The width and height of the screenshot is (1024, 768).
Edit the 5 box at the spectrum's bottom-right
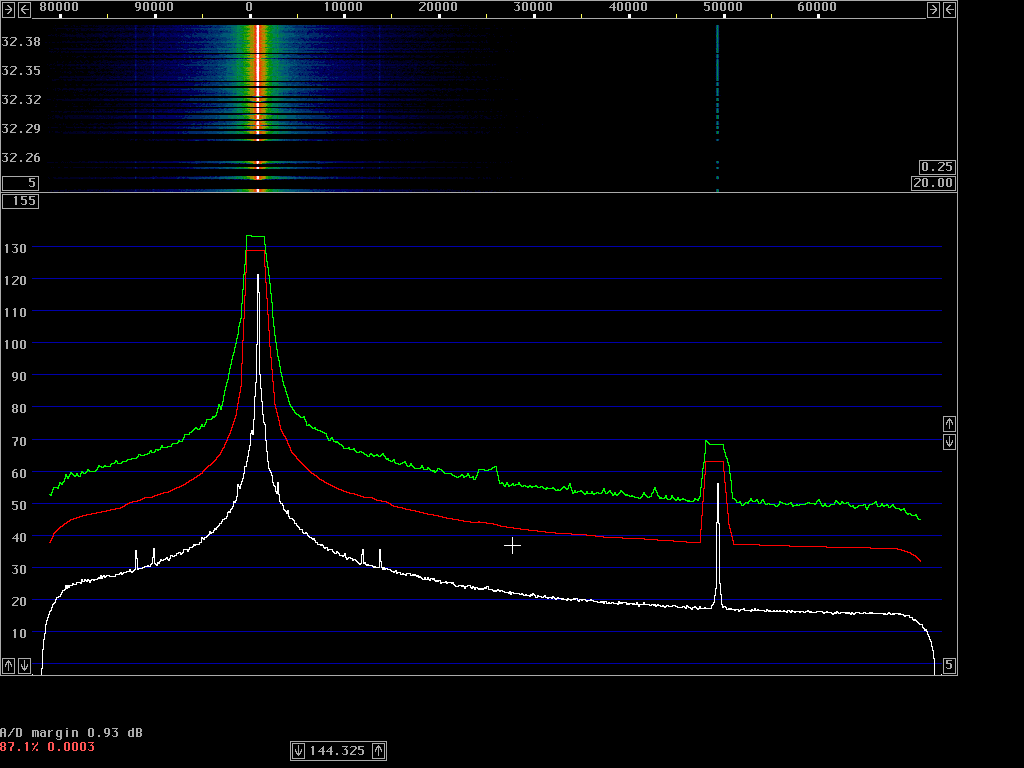click(950, 665)
